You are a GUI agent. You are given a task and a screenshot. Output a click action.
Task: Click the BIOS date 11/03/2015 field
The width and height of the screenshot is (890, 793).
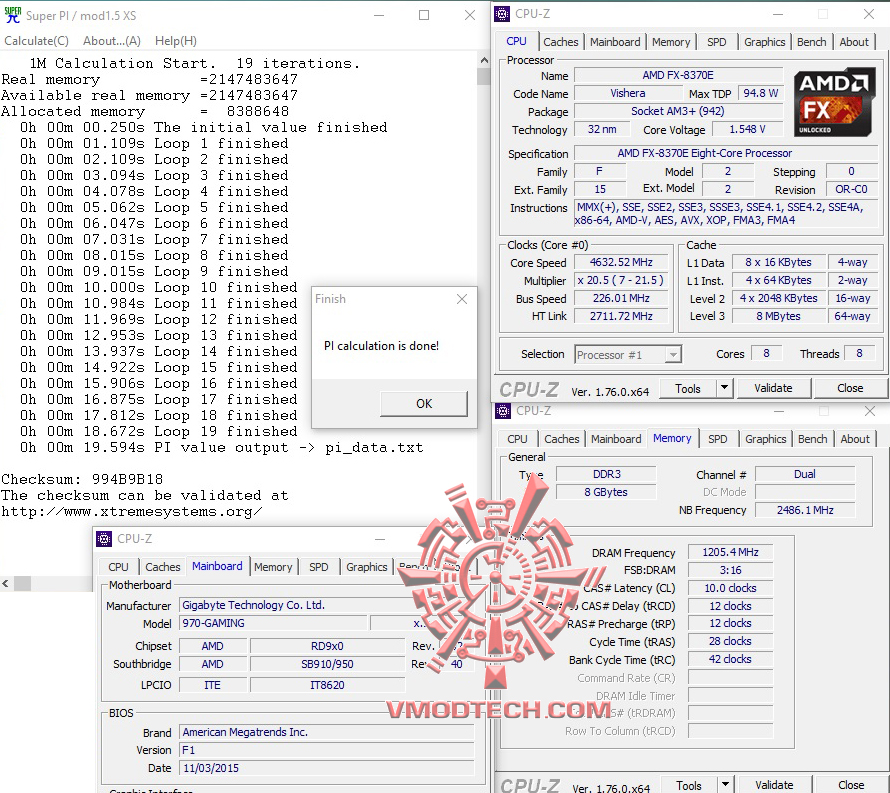(327, 769)
